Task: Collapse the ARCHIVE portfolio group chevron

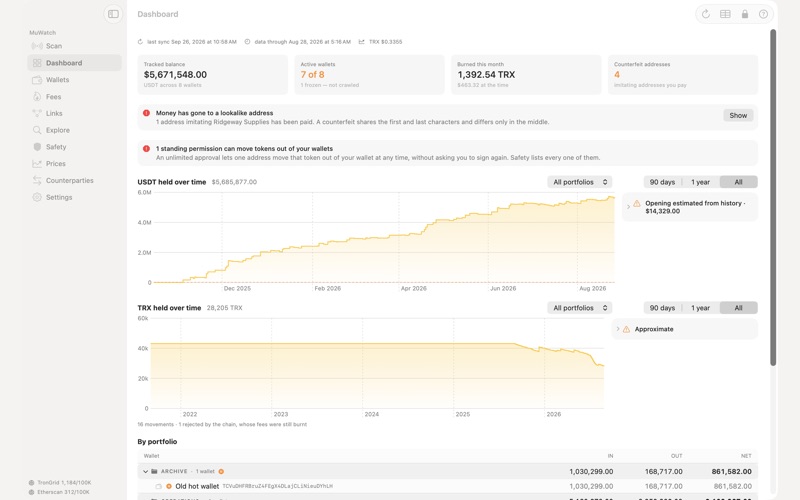Action: click(145, 472)
